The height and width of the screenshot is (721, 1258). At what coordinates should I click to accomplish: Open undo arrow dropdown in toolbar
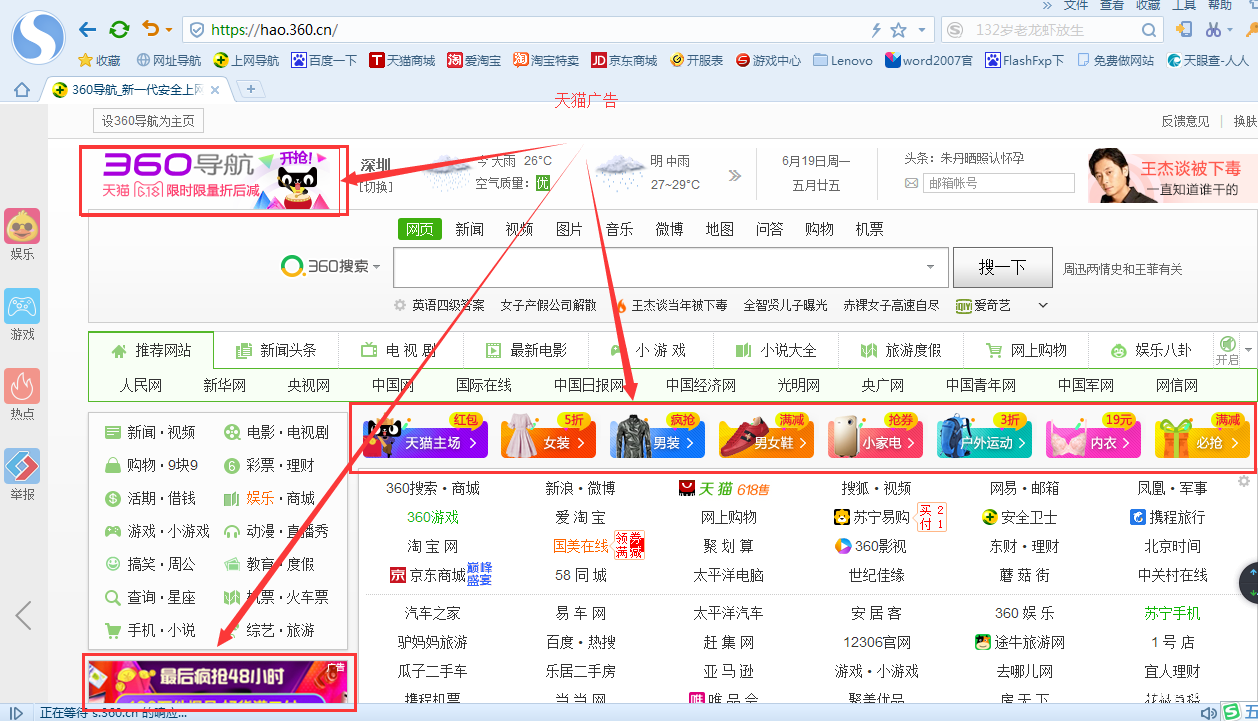168,30
